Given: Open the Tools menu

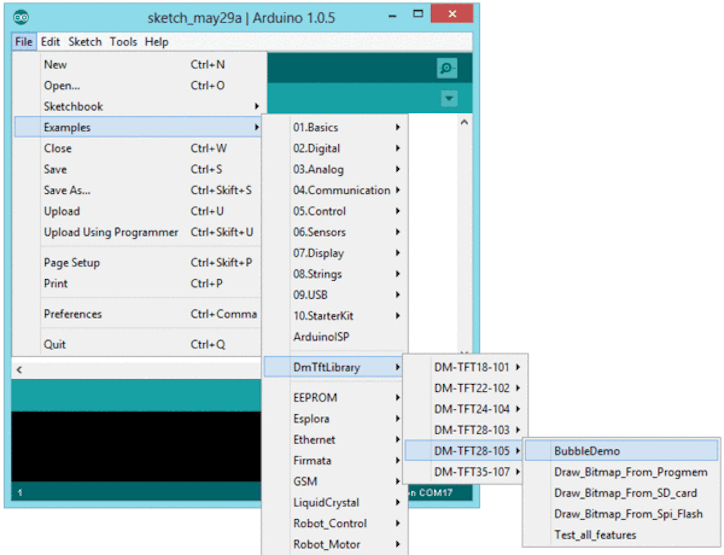Looking at the screenshot, I should 123,42.
